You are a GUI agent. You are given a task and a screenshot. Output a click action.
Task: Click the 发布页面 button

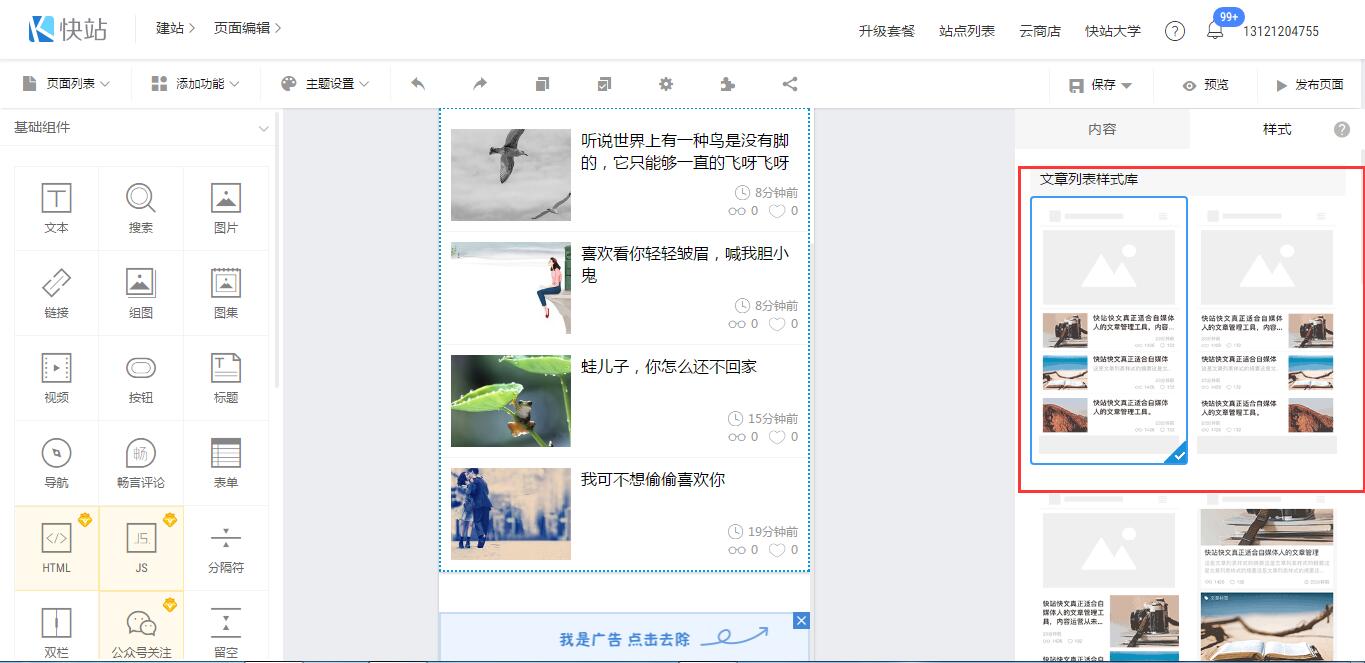point(1309,85)
